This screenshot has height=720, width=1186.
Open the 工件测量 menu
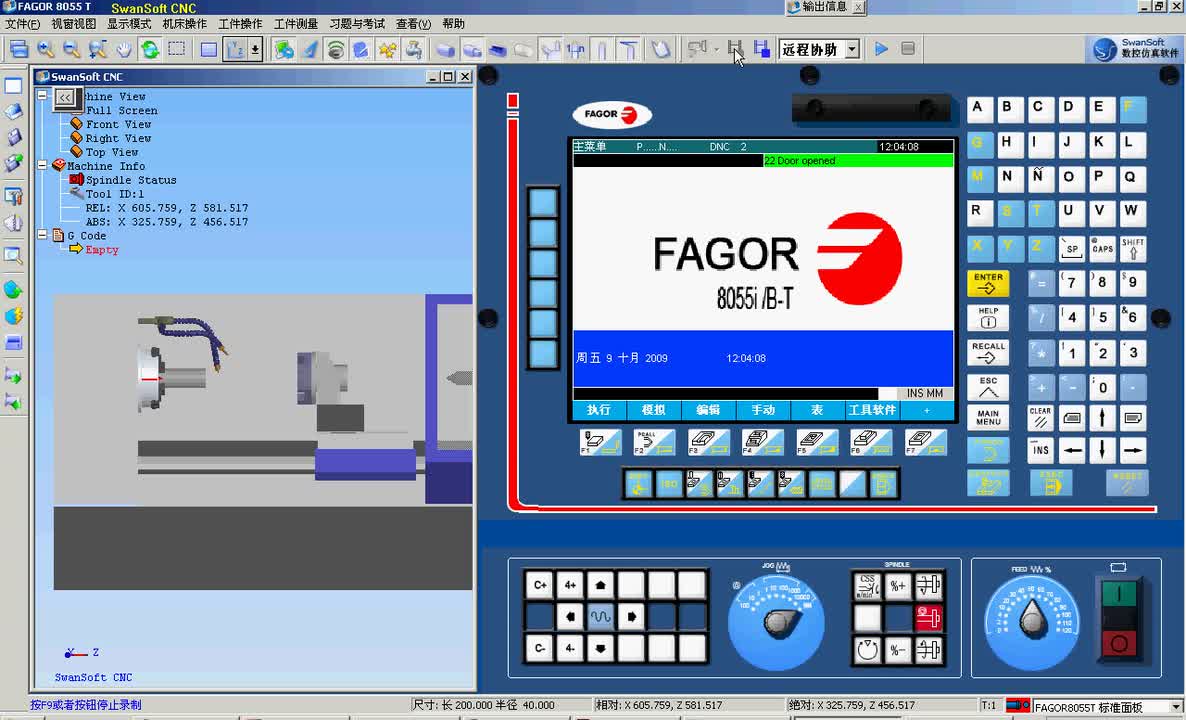pos(296,24)
